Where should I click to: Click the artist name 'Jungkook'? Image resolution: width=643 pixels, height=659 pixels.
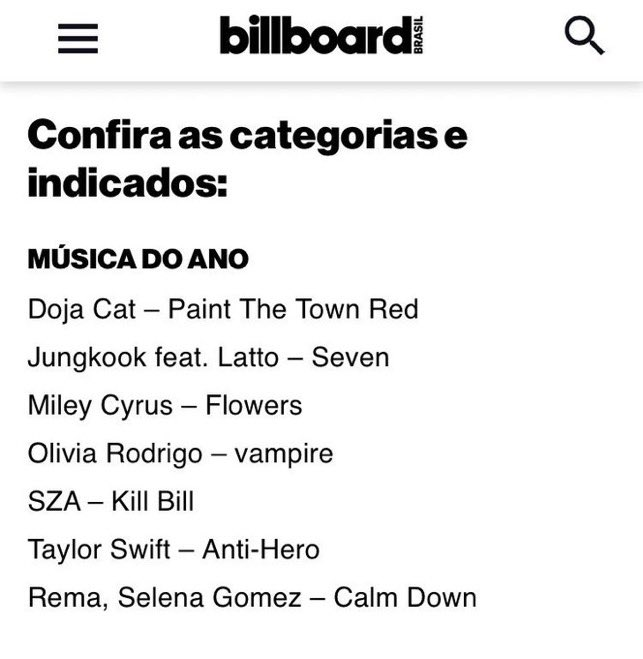coord(87,358)
